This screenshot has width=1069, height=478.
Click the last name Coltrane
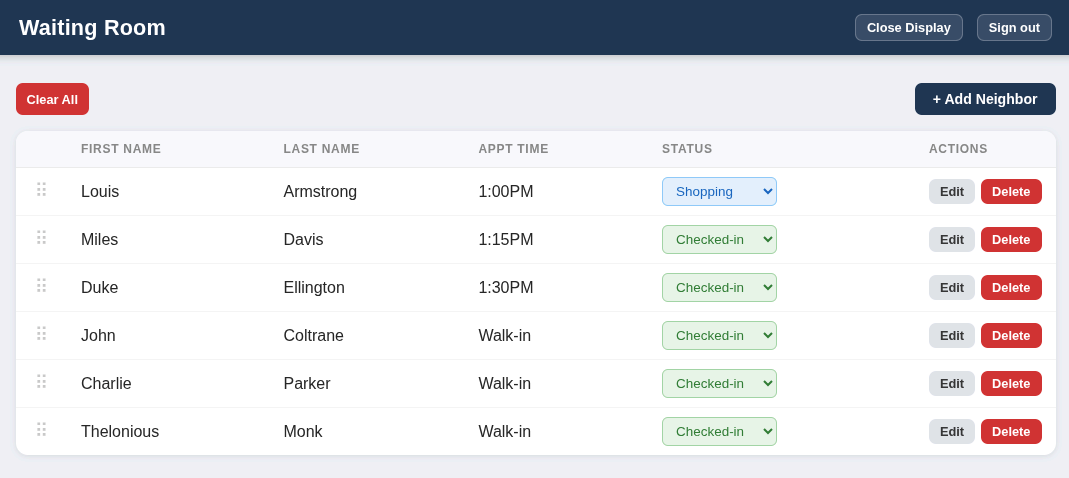click(314, 335)
